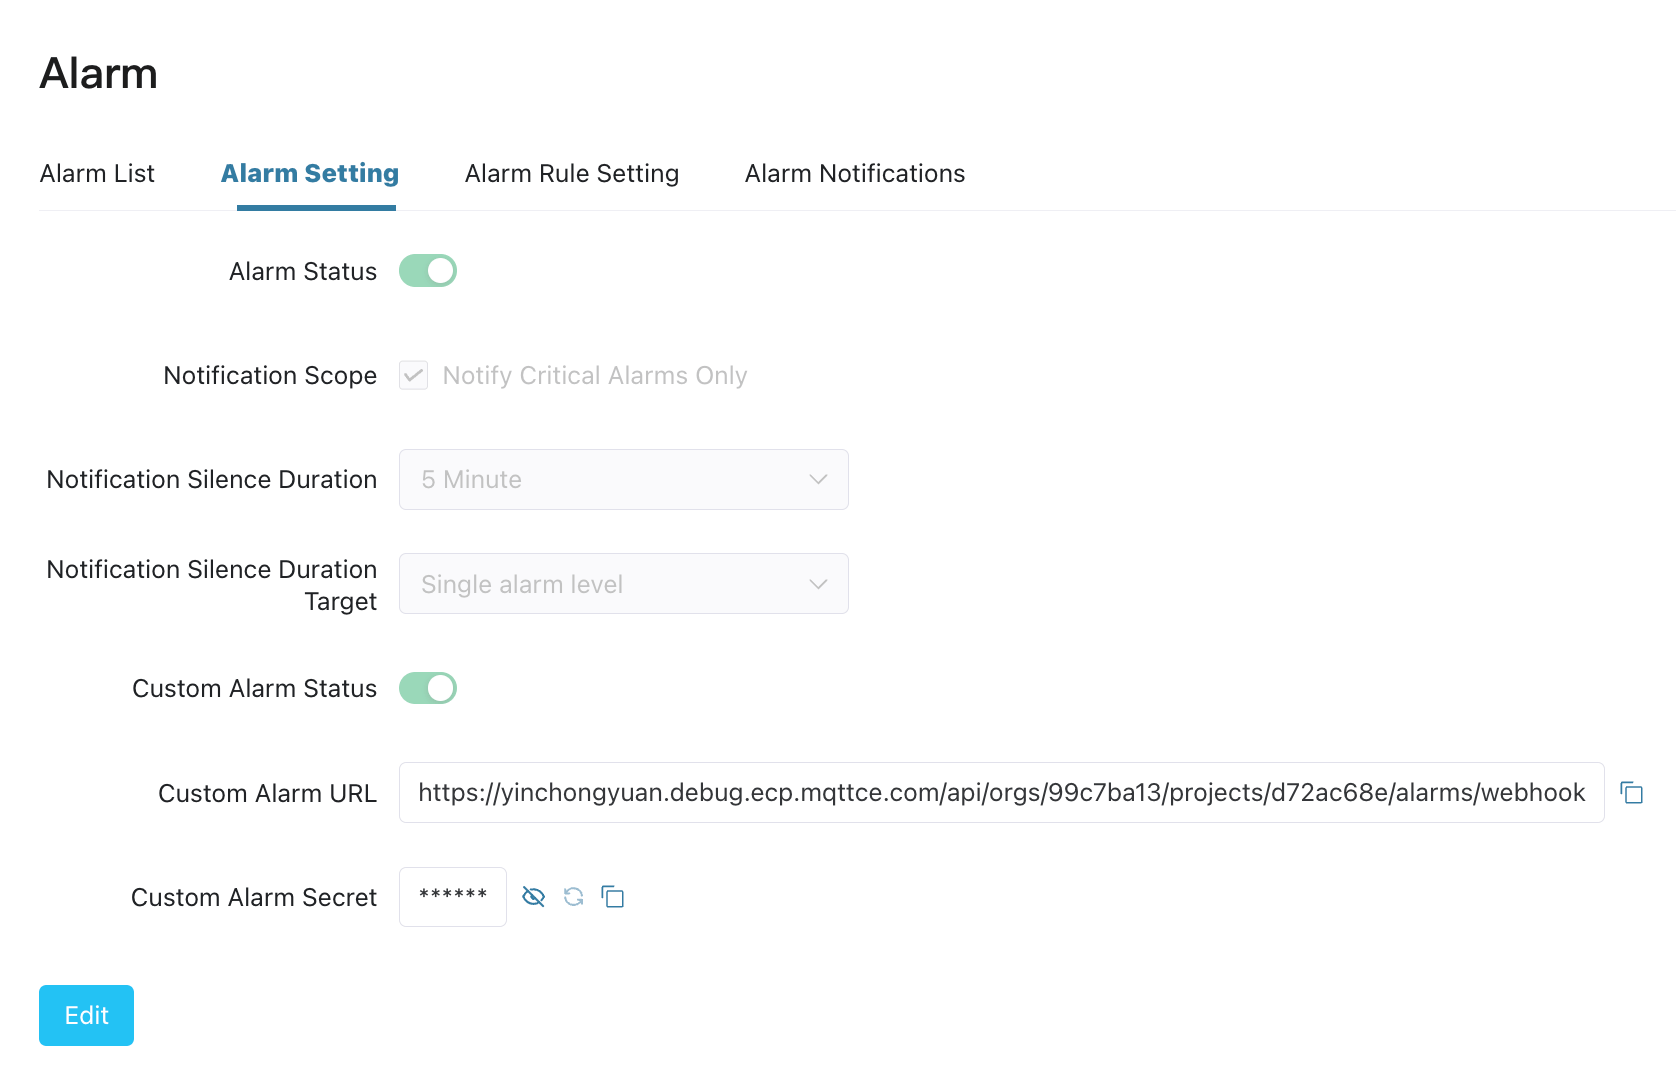Viewport: 1676px width, 1090px height.
Task: Click the chevron on the Notification Silence Duration dropdown
Action: point(818,480)
